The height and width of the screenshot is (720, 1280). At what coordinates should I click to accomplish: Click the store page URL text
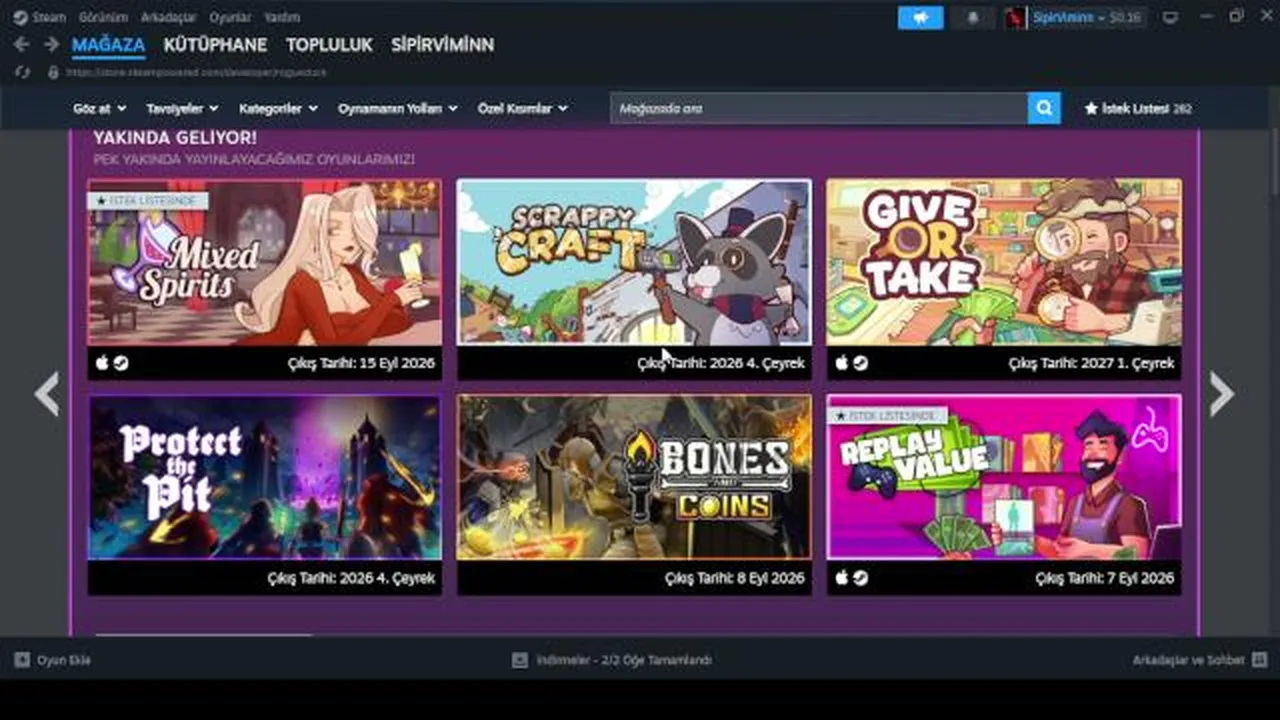[196, 72]
